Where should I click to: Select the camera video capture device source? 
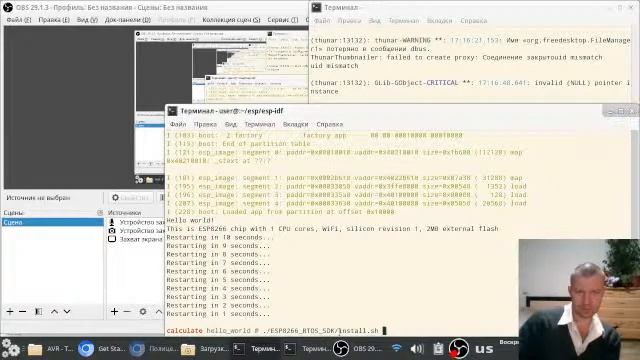pos(136,231)
